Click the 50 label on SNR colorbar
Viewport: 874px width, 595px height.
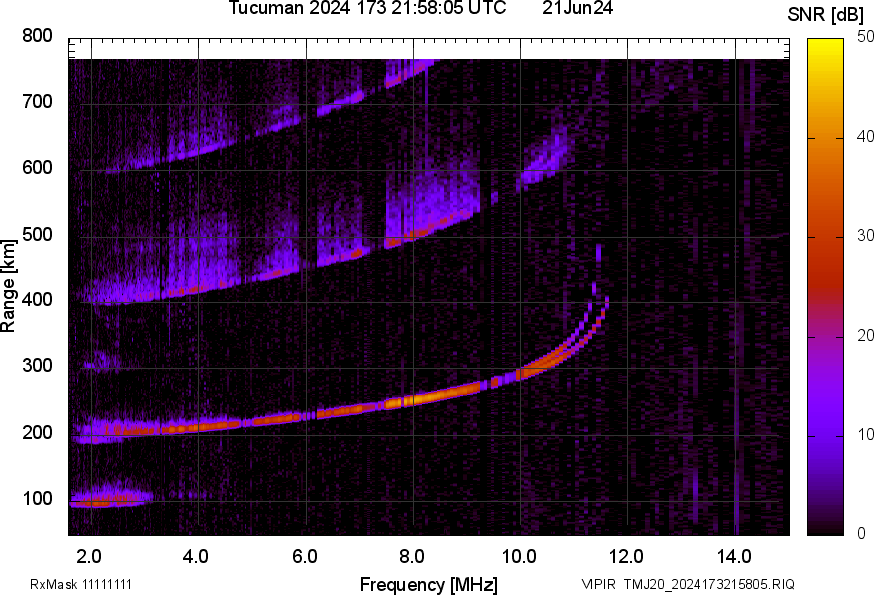coord(865,37)
